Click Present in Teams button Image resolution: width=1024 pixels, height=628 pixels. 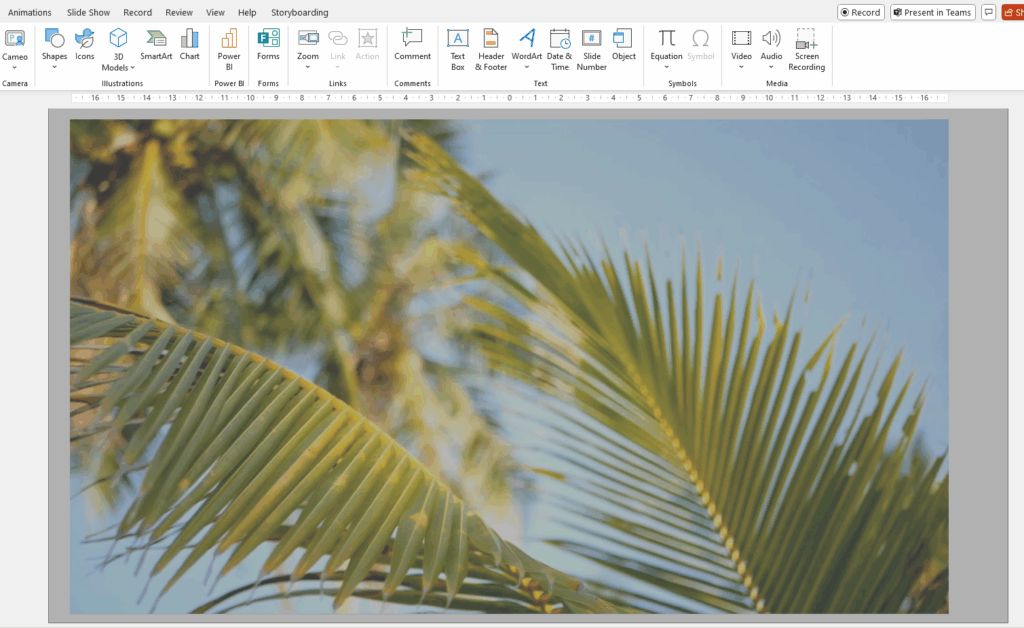coord(933,12)
